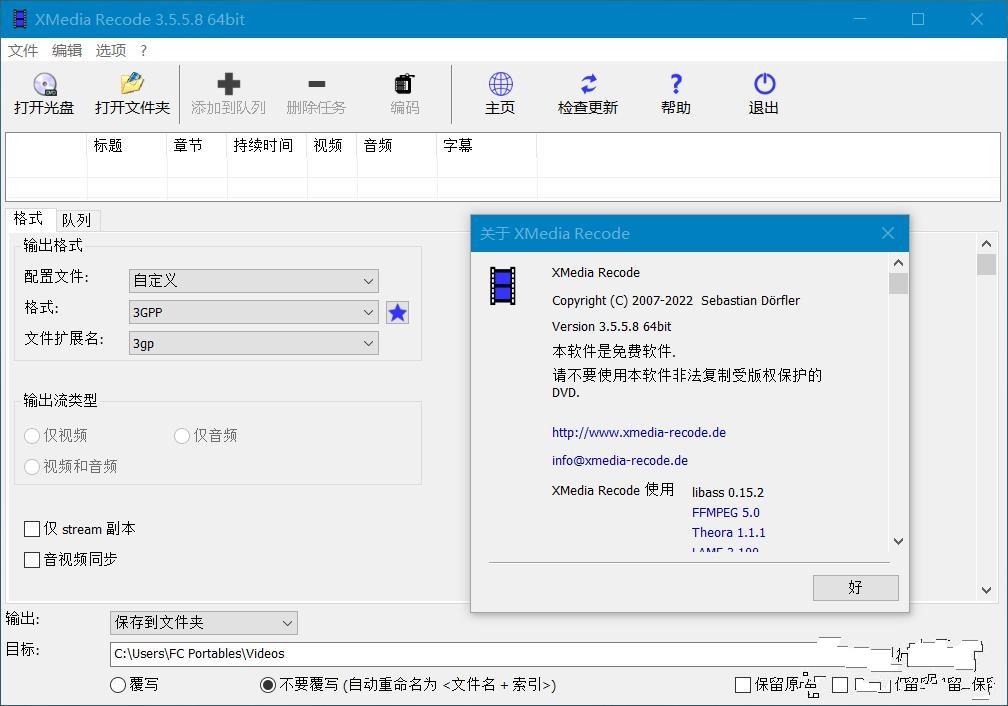Viewport: 1008px width, 706px height.
Task: Toggle the 音视频同步 checkbox
Action: [32, 560]
